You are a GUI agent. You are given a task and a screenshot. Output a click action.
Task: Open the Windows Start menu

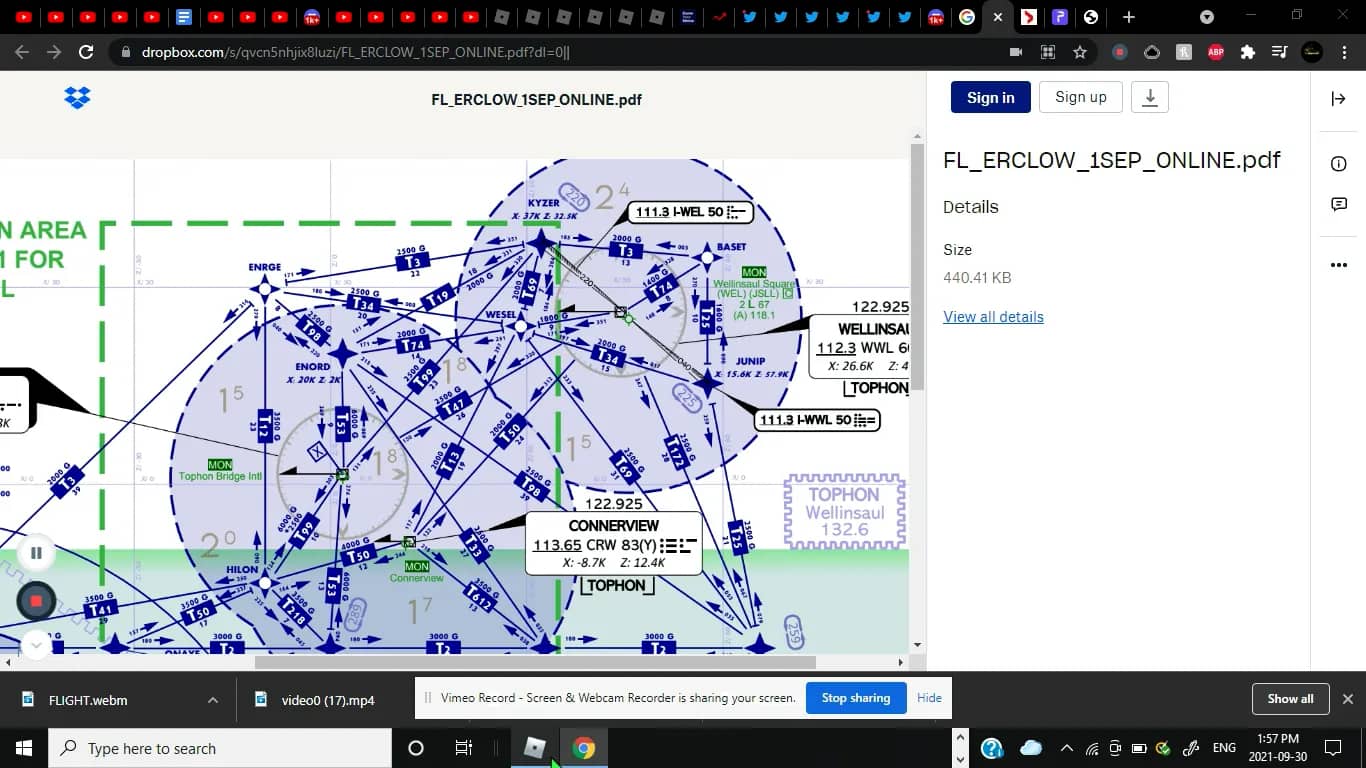click(x=24, y=748)
